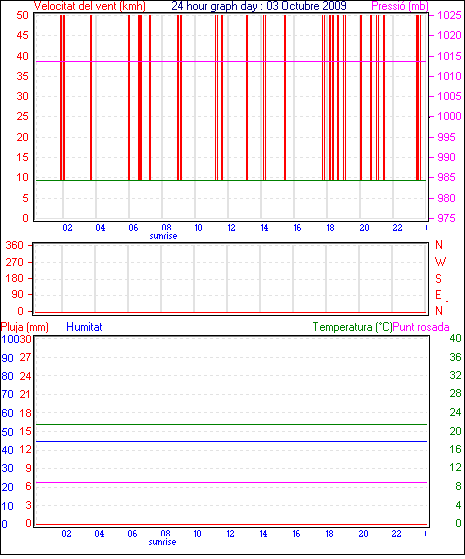Click hour 06 on the bottom time axis
This screenshot has height=559, width=465.
tap(132, 534)
